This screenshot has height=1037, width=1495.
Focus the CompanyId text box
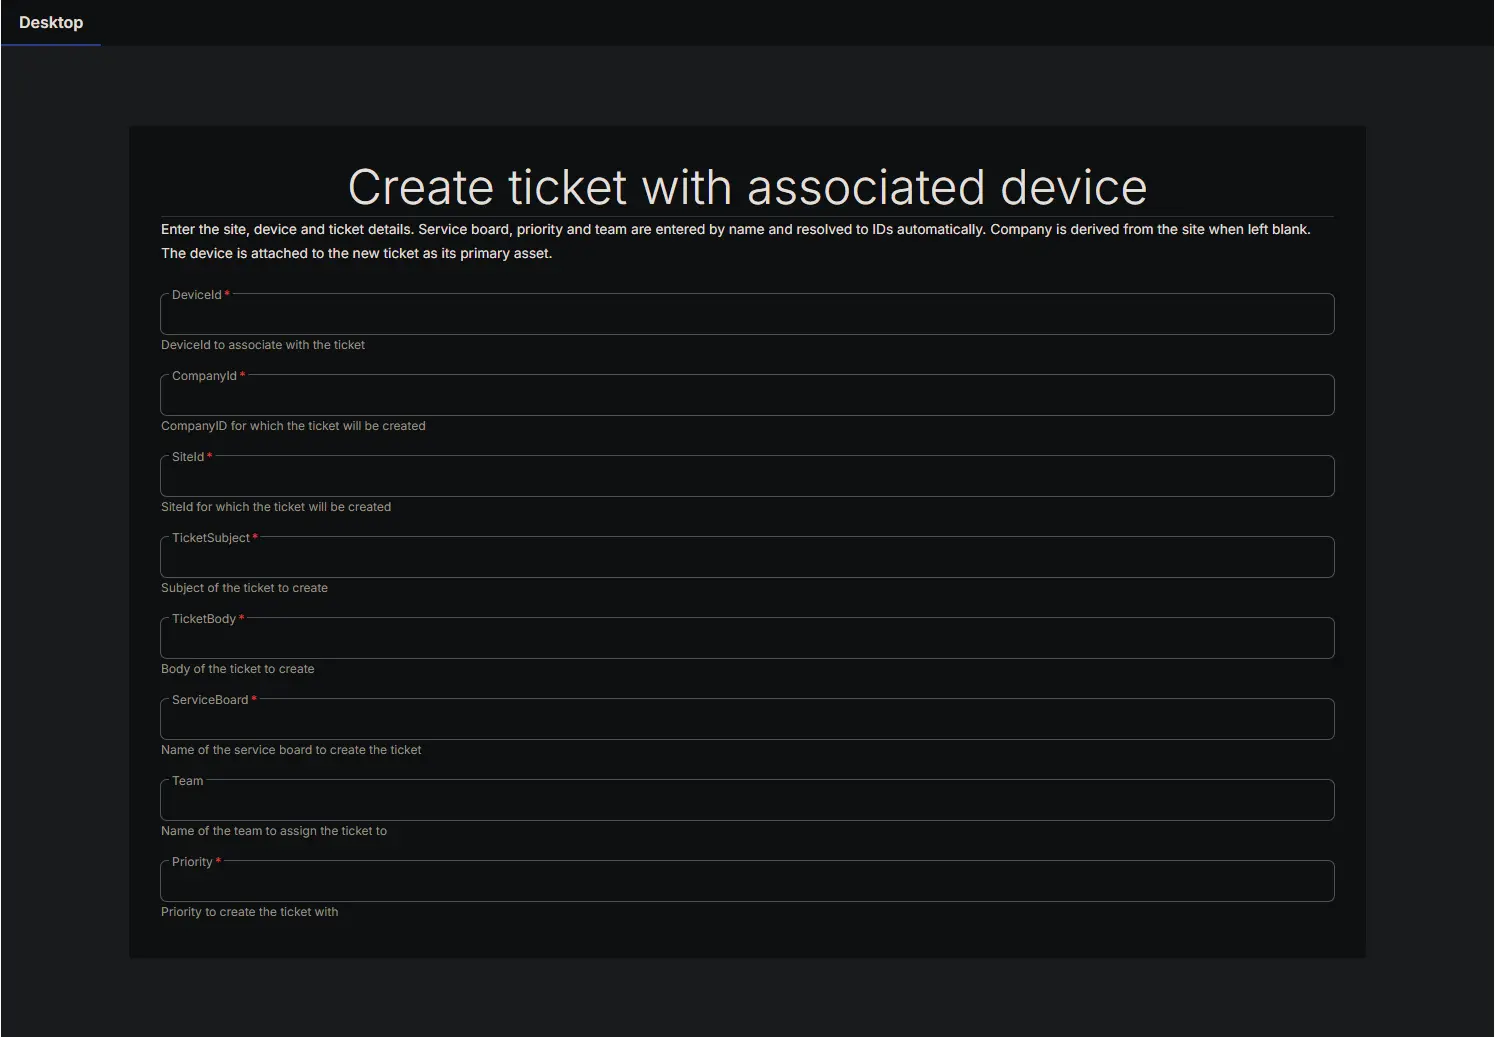point(747,395)
